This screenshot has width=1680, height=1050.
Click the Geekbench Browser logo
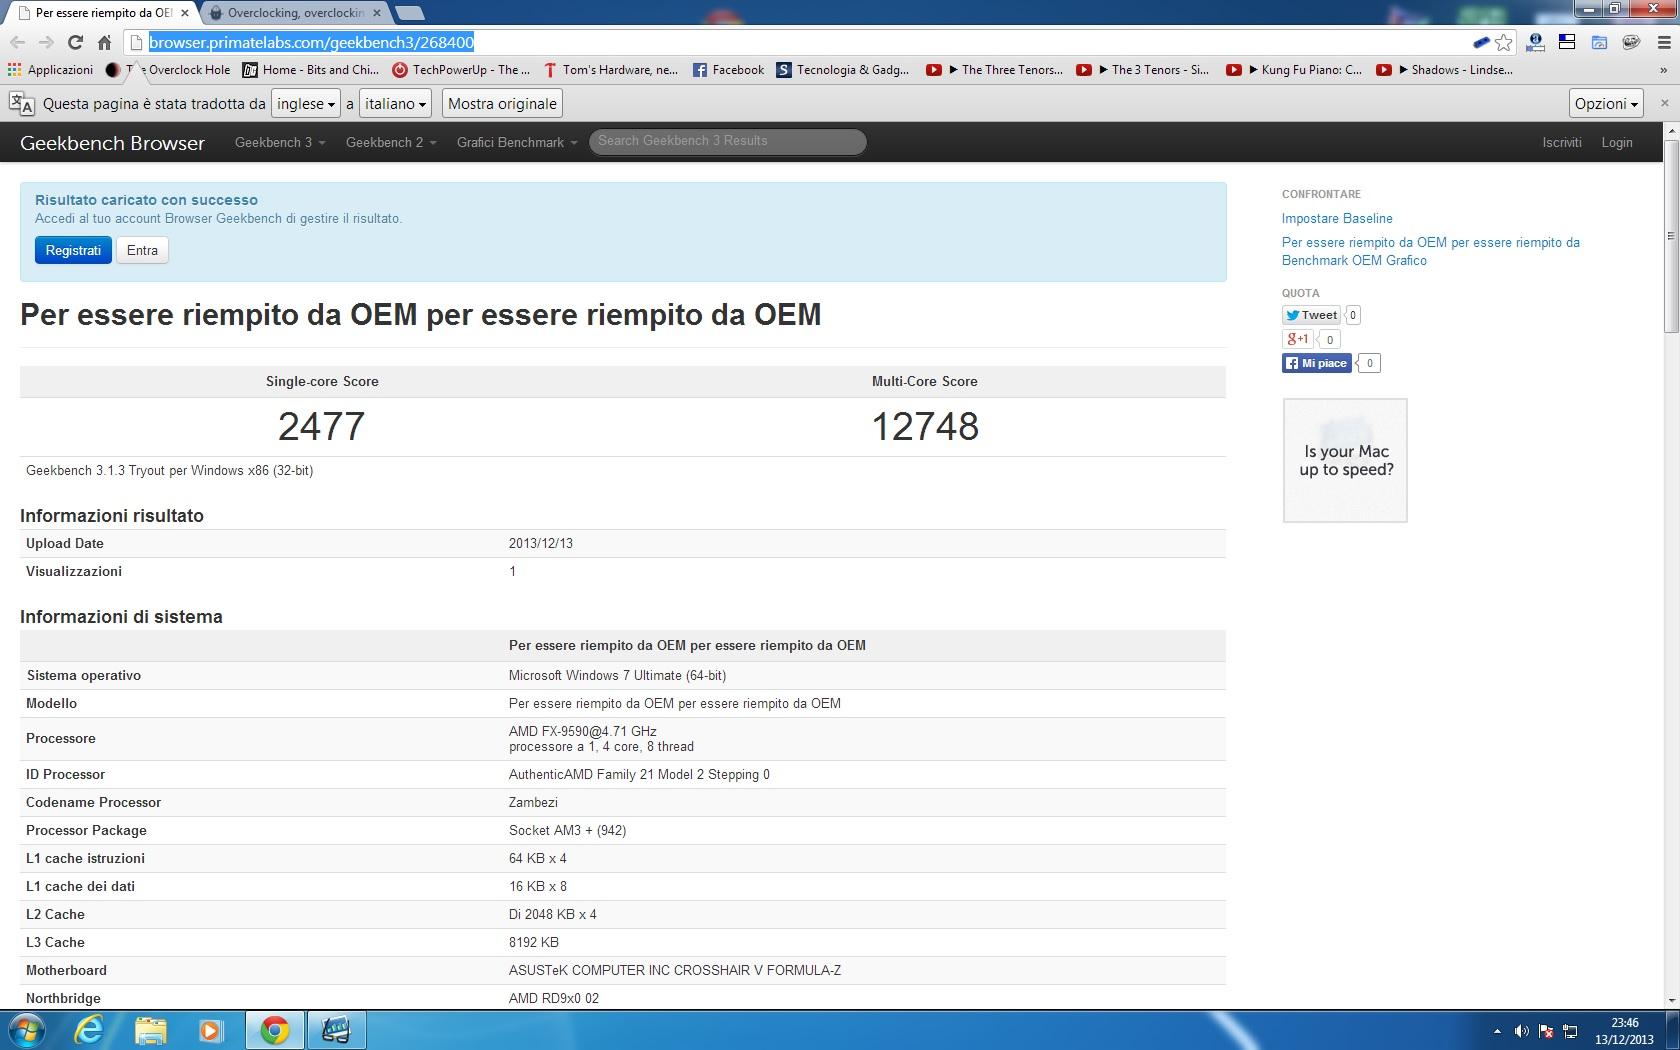(x=112, y=143)
